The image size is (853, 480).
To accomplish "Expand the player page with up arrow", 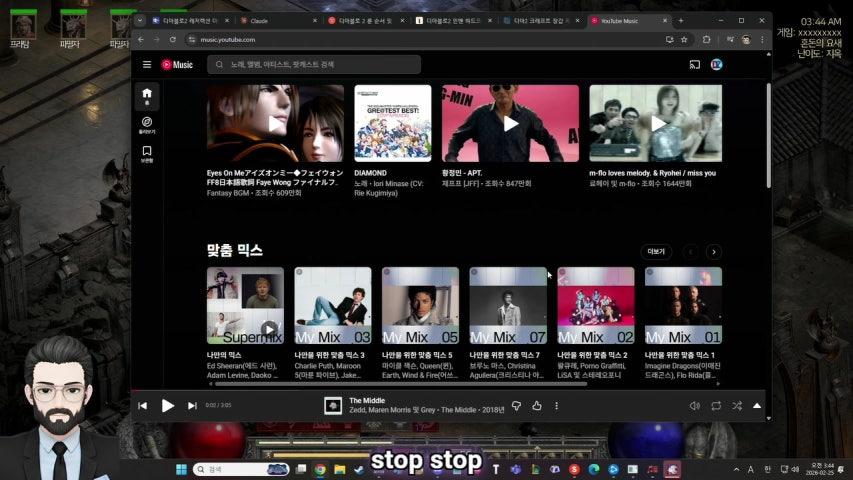I will [x=756, y=406].
